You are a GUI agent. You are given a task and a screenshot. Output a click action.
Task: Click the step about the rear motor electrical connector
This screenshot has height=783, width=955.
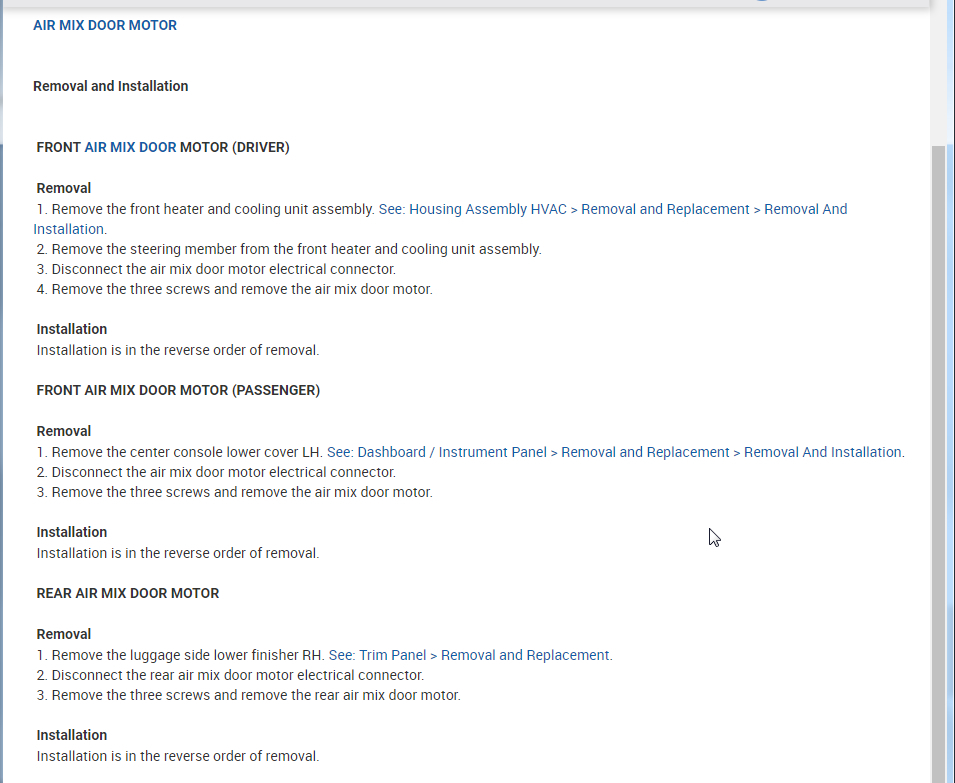click(230, 675)
